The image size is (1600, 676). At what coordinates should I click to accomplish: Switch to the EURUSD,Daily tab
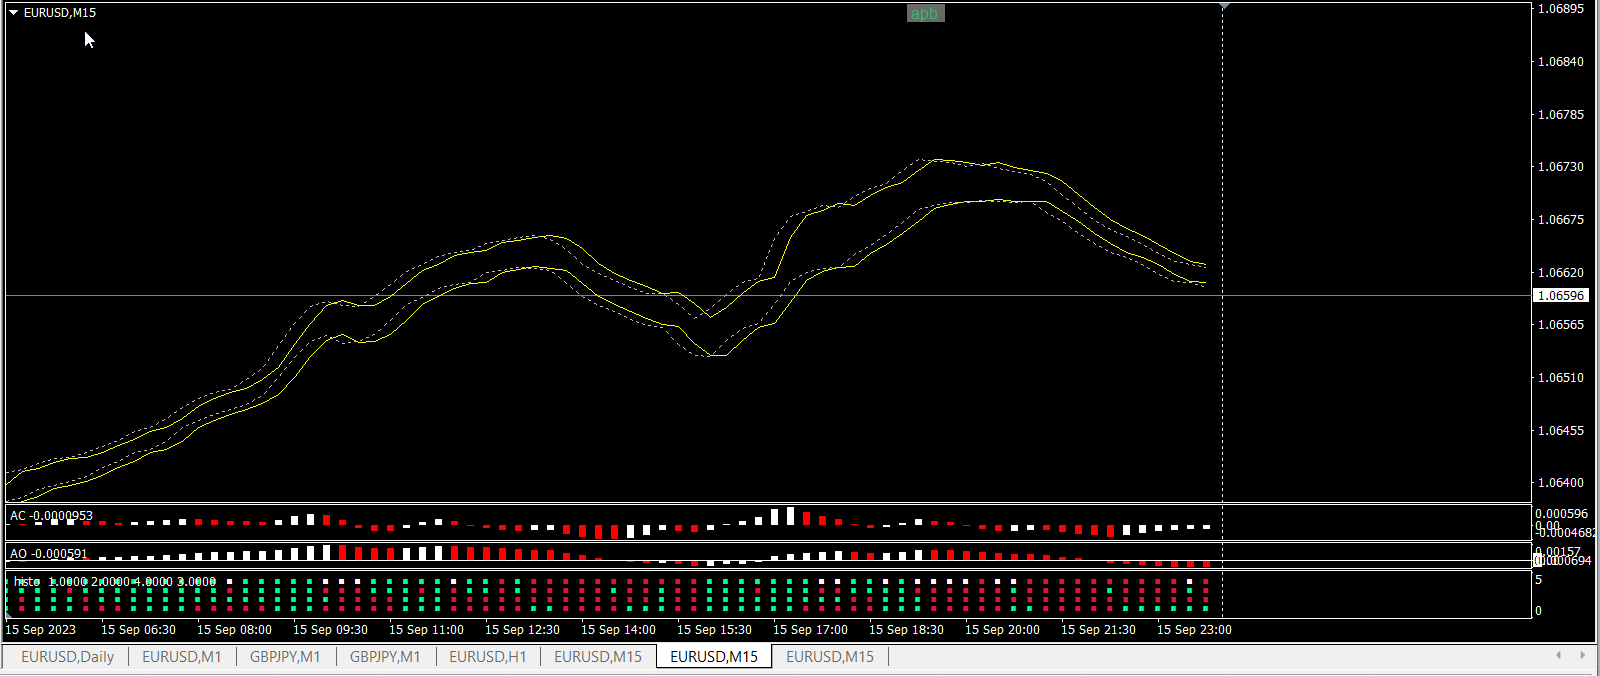(x=67, y=657)
